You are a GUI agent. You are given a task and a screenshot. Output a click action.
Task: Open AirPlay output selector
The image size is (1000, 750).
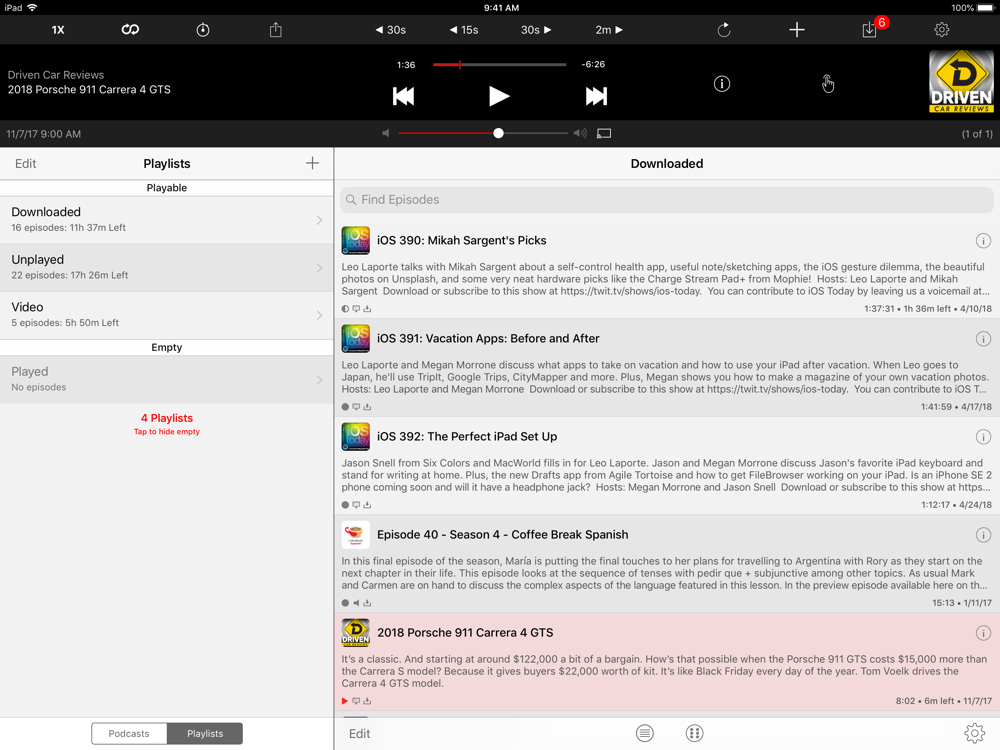(x=604, y=133)
